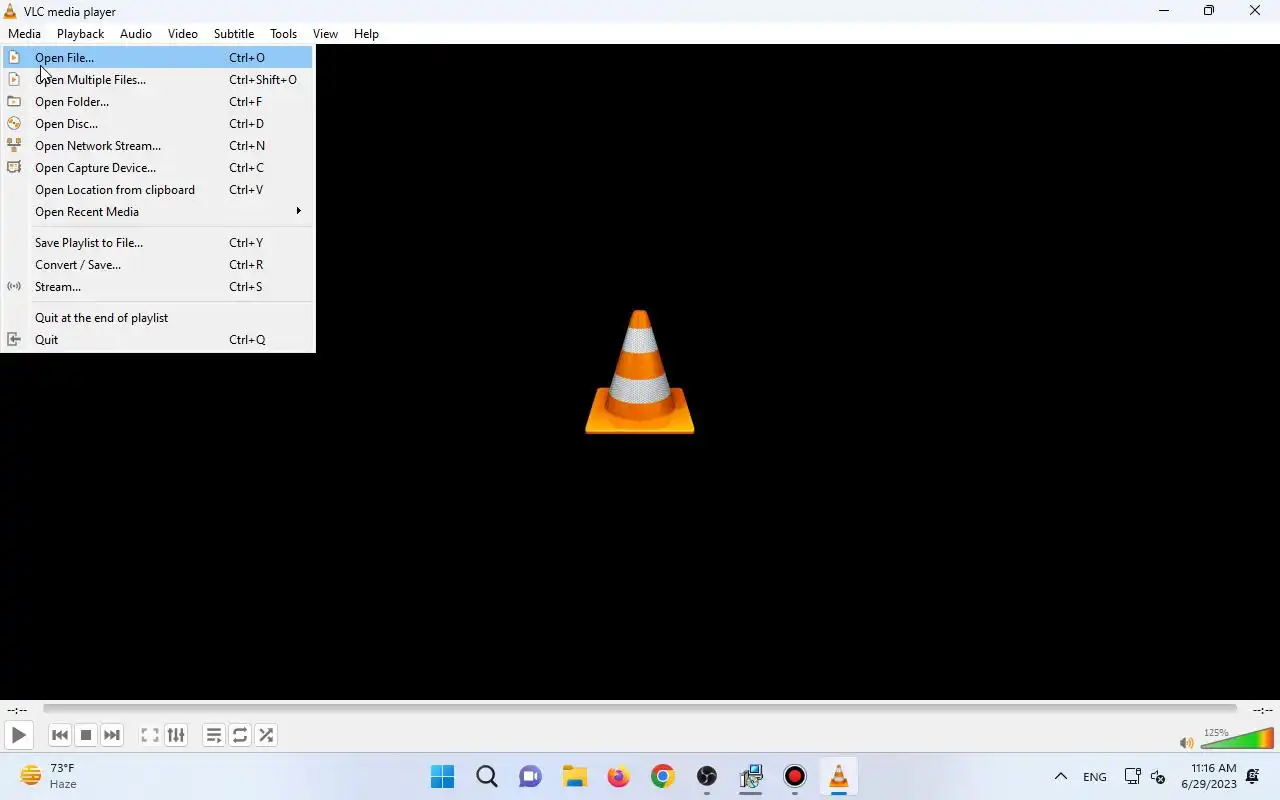Screen dimensions: 1280x800
Task: Click the Media menu in menu bar
Action: (25, 34)
